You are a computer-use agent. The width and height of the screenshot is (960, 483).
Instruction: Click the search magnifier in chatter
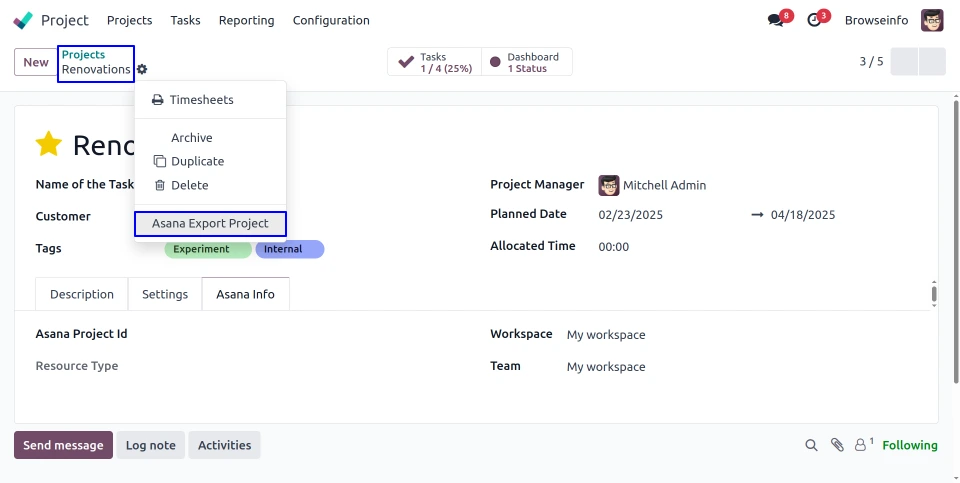click(x=813, y=445)
